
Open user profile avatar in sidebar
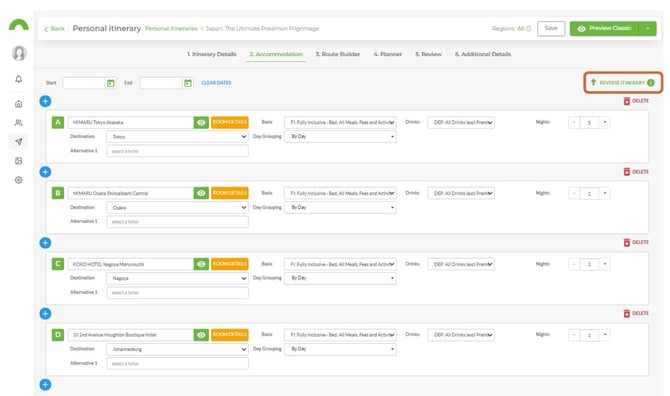pos(18,53)
